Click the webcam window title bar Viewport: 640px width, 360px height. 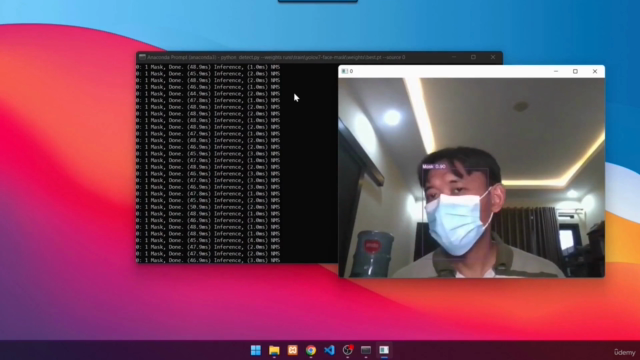449,71
